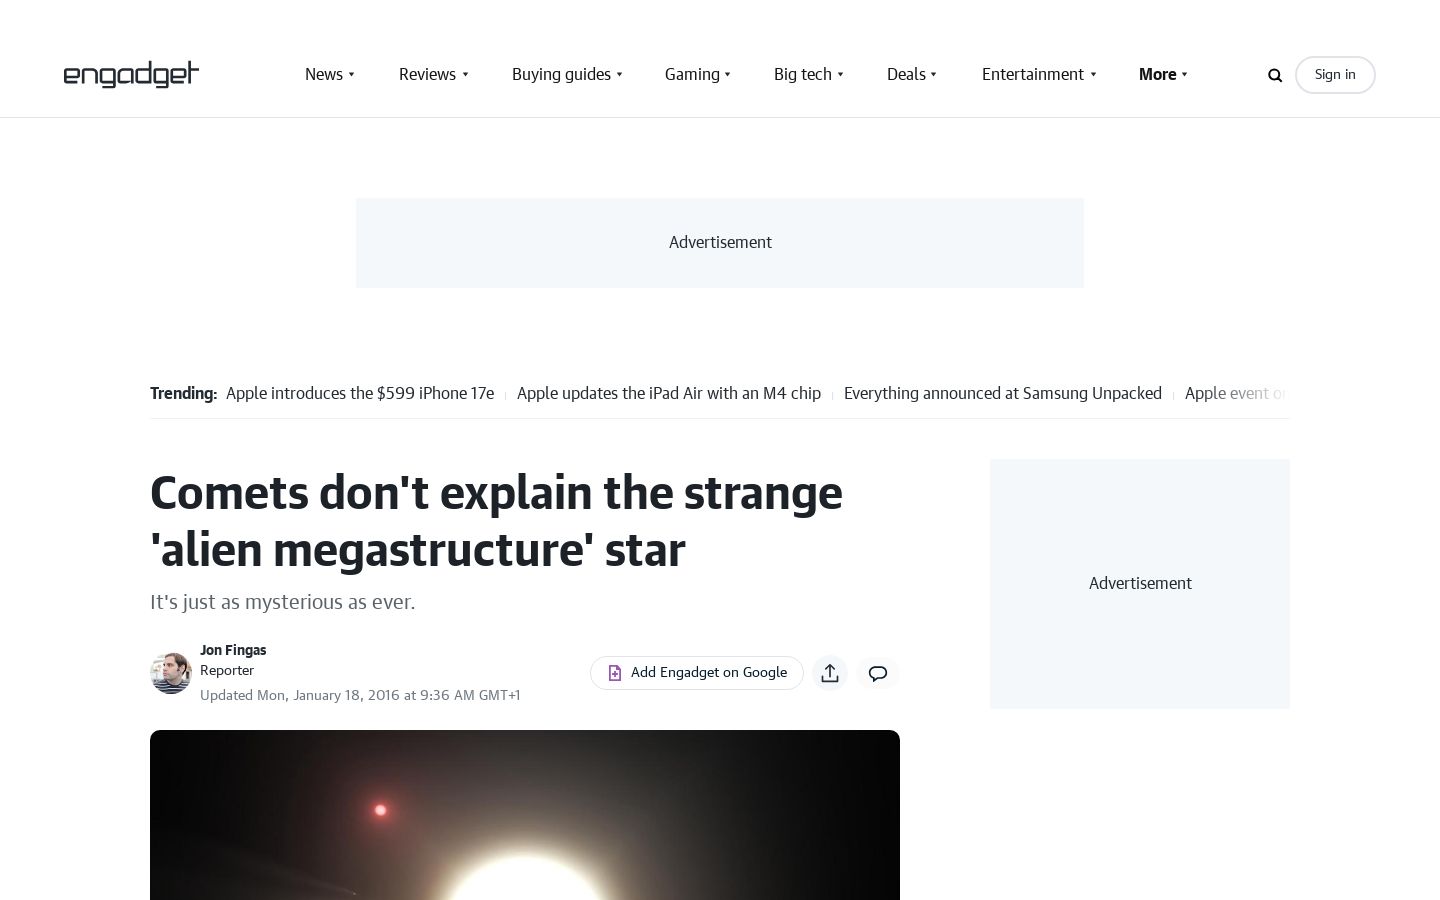The width and height of the screenshot is (1440, 900).
Task: Open trending iPad Air M4 story
Action: click(x=669, y=394)
